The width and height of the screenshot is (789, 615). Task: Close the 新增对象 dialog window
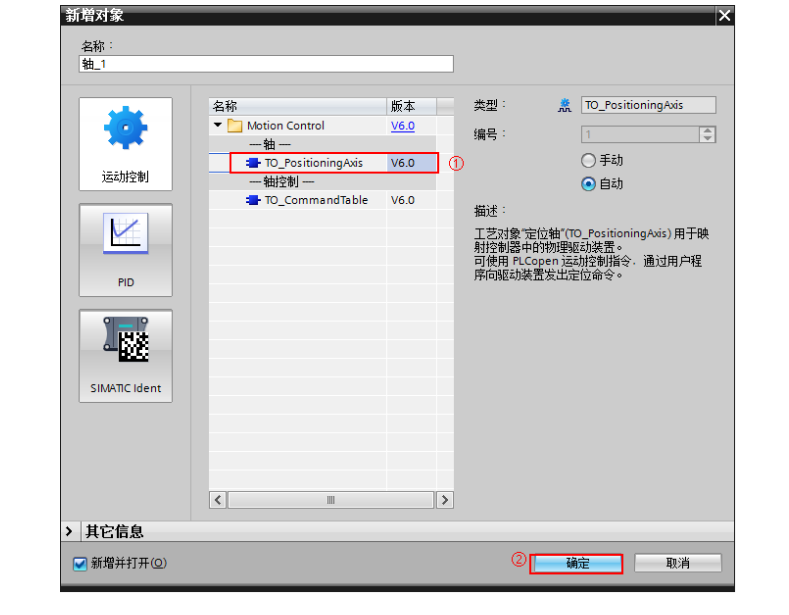(724, 15)
